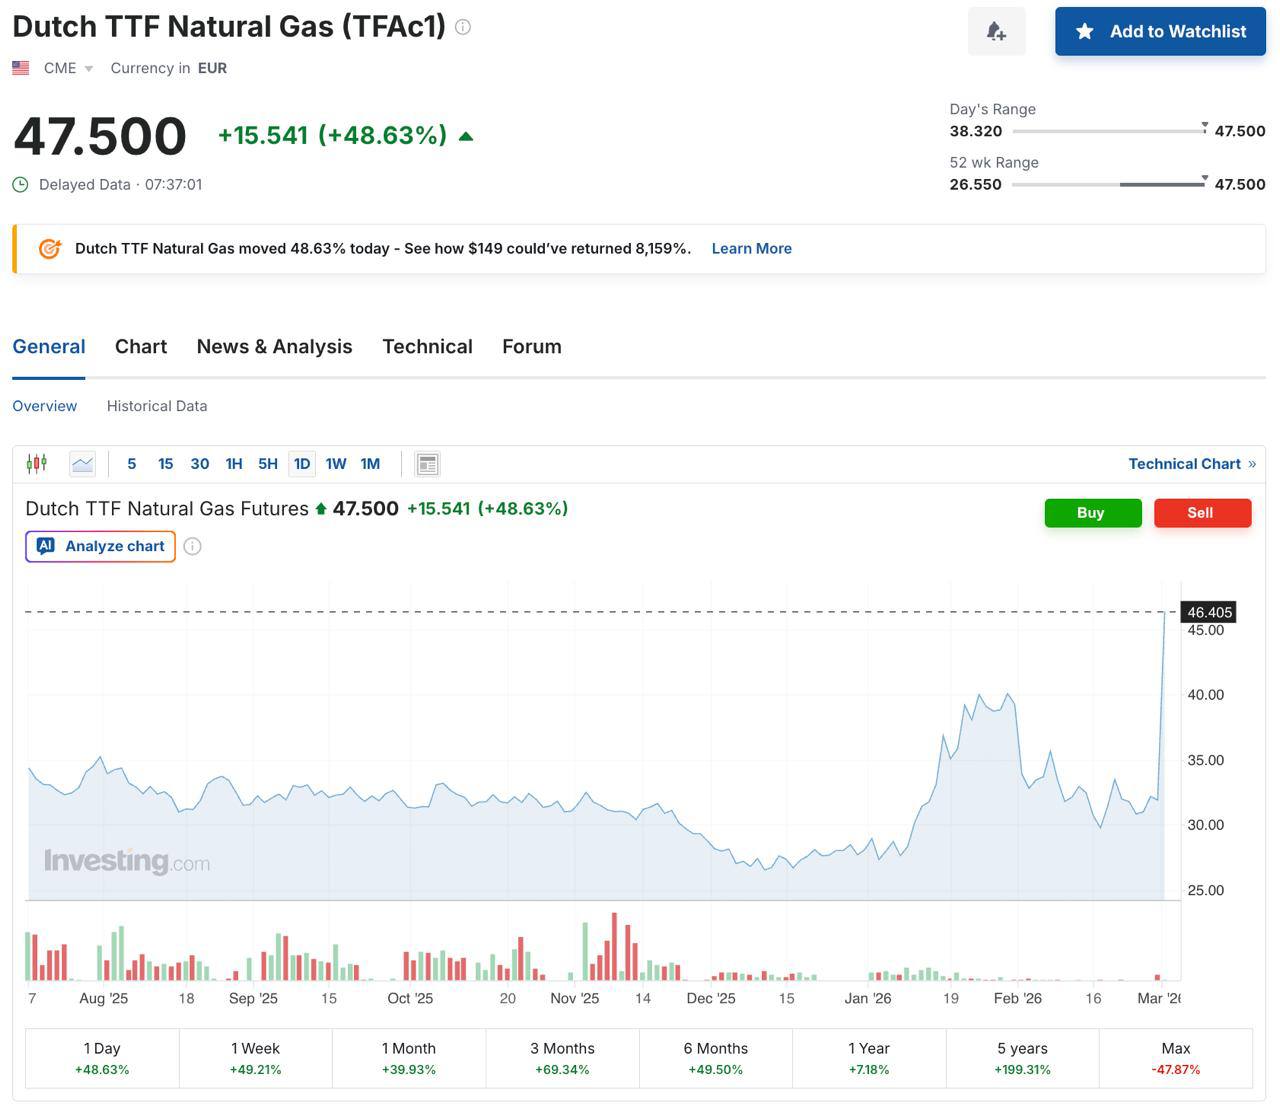The image size is (1280, 1113).
Task: Select the 5H chart interval
Action: pyautogui.click(x=267, y=464)
